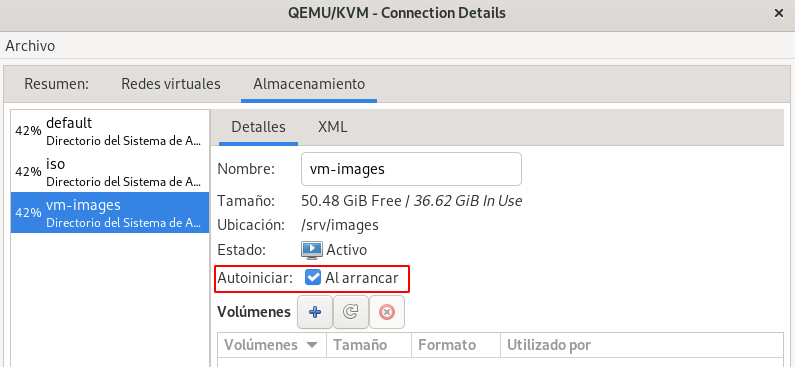Click the Nombre field containing vm-images

(411, 169)
